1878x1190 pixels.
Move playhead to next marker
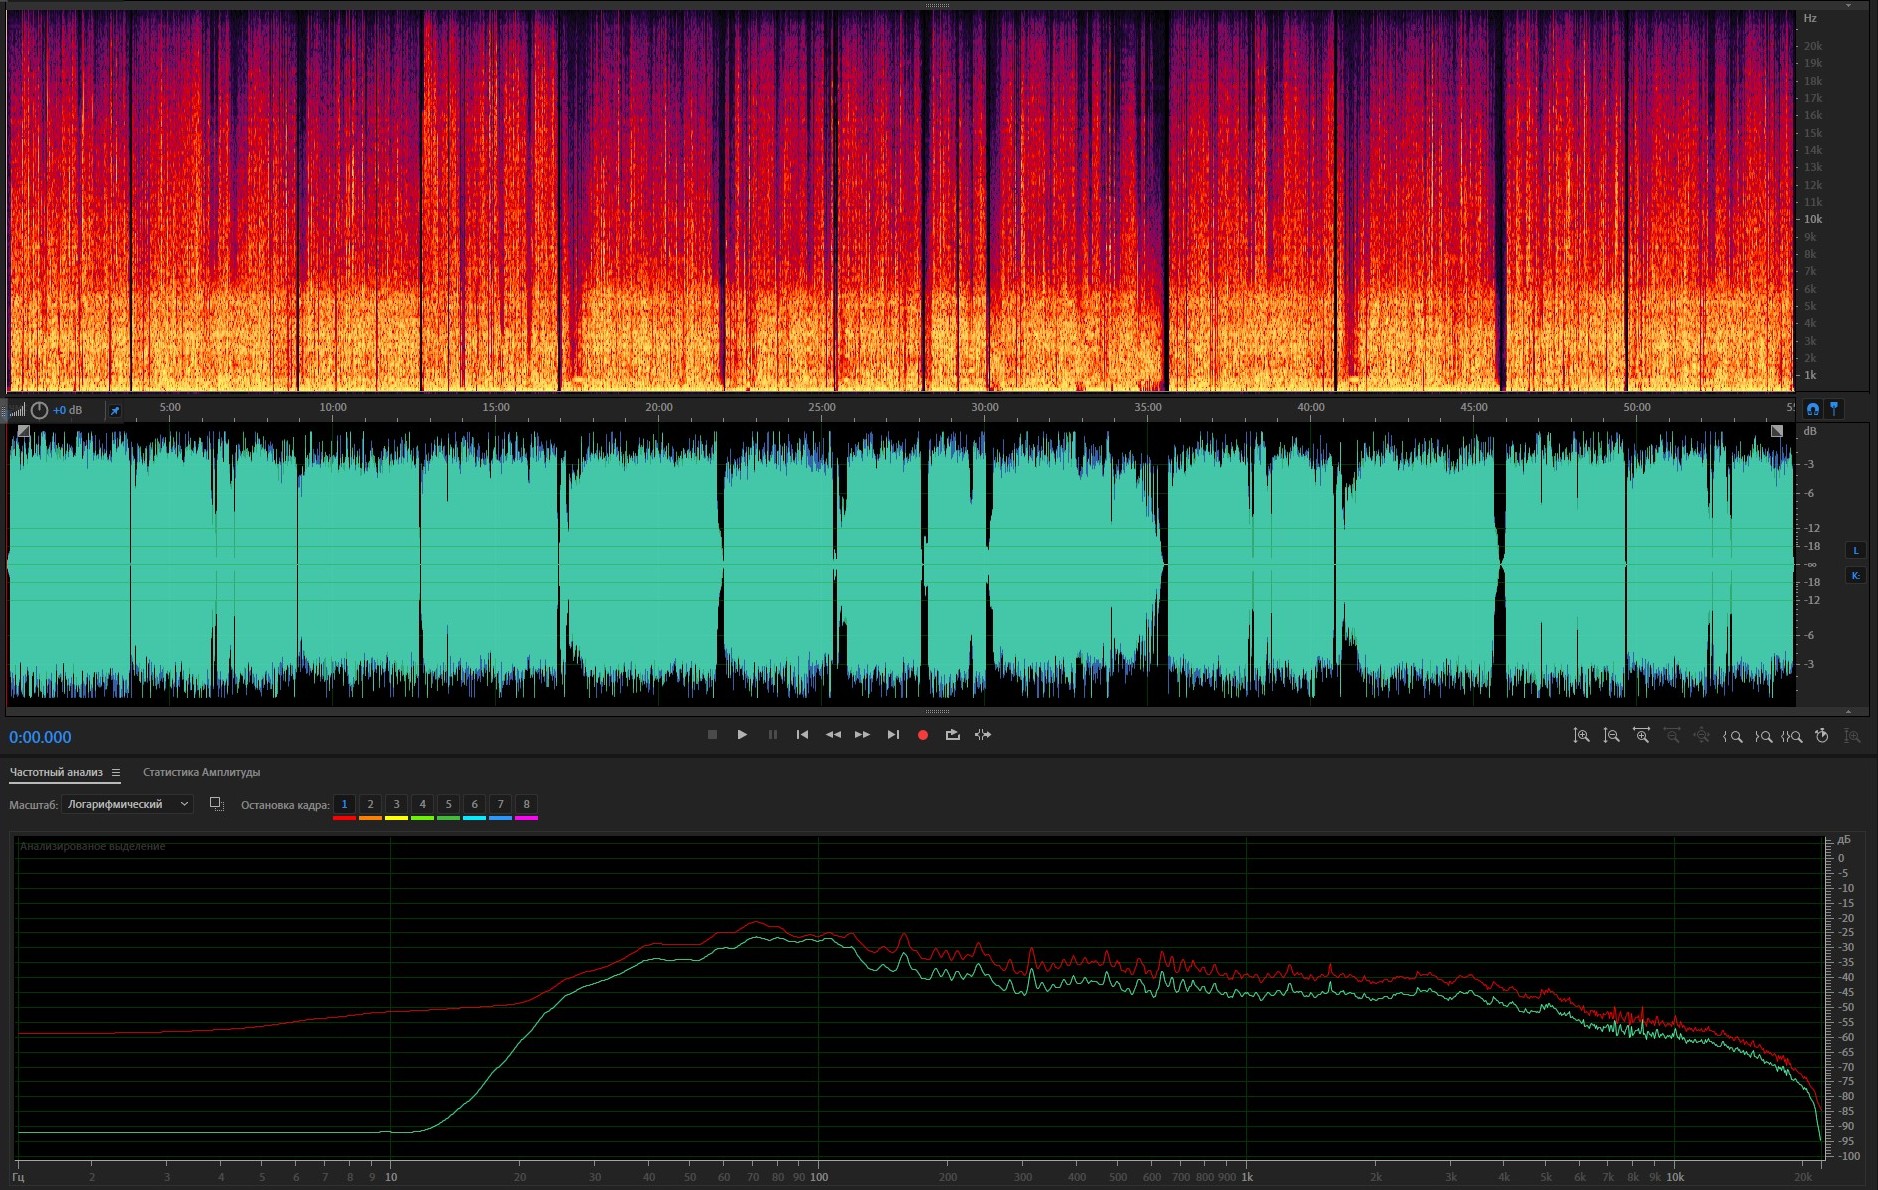pos(893,735)
